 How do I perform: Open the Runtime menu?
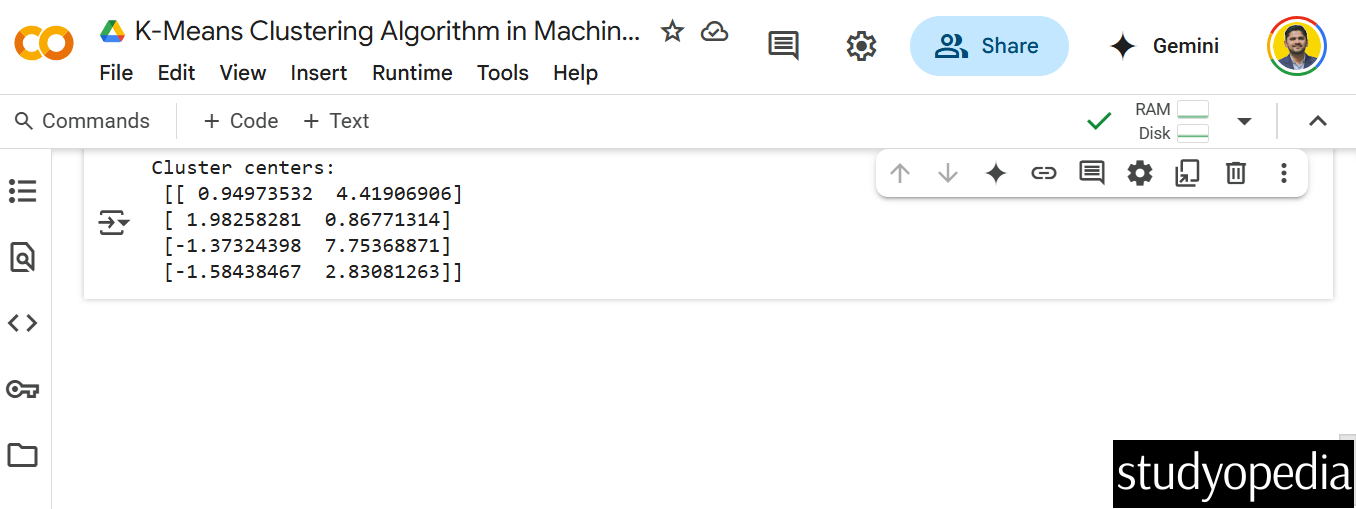412,73
